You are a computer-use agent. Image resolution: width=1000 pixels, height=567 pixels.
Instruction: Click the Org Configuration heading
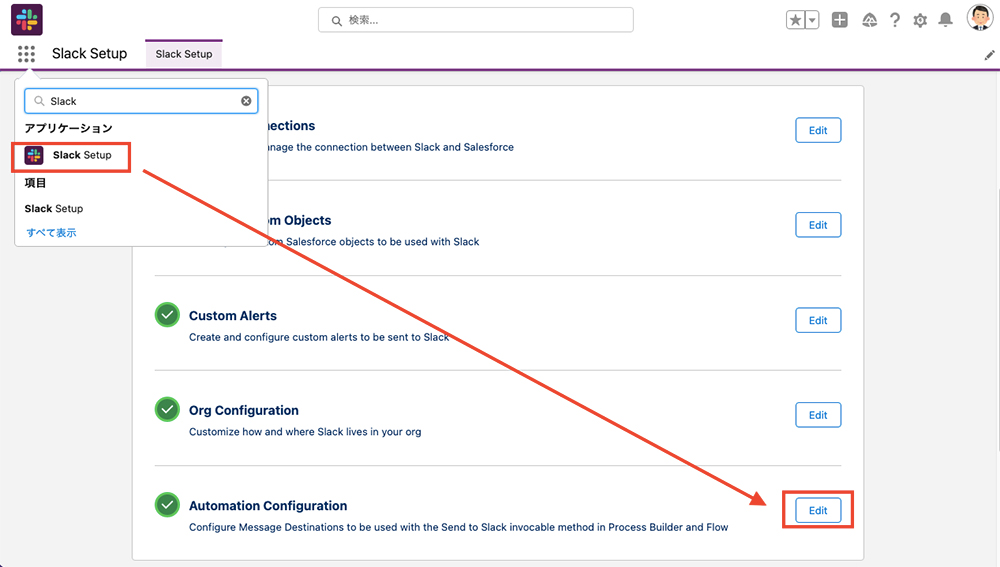(x=244, y=410)
